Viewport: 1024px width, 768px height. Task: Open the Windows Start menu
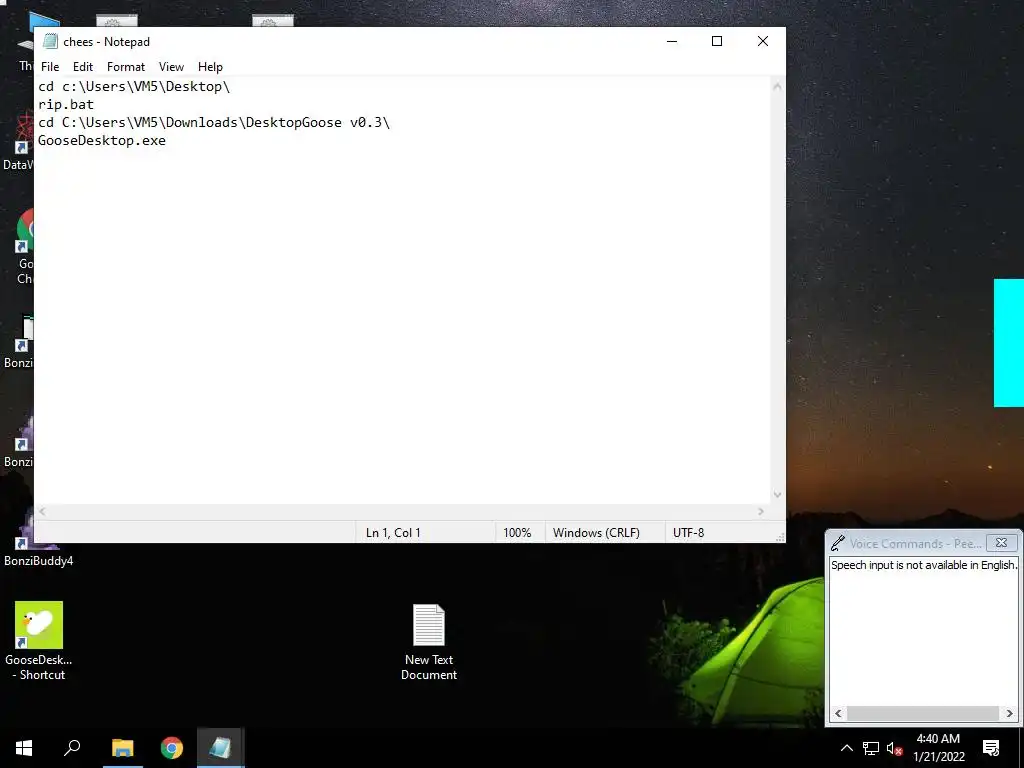tap(24, 748)
